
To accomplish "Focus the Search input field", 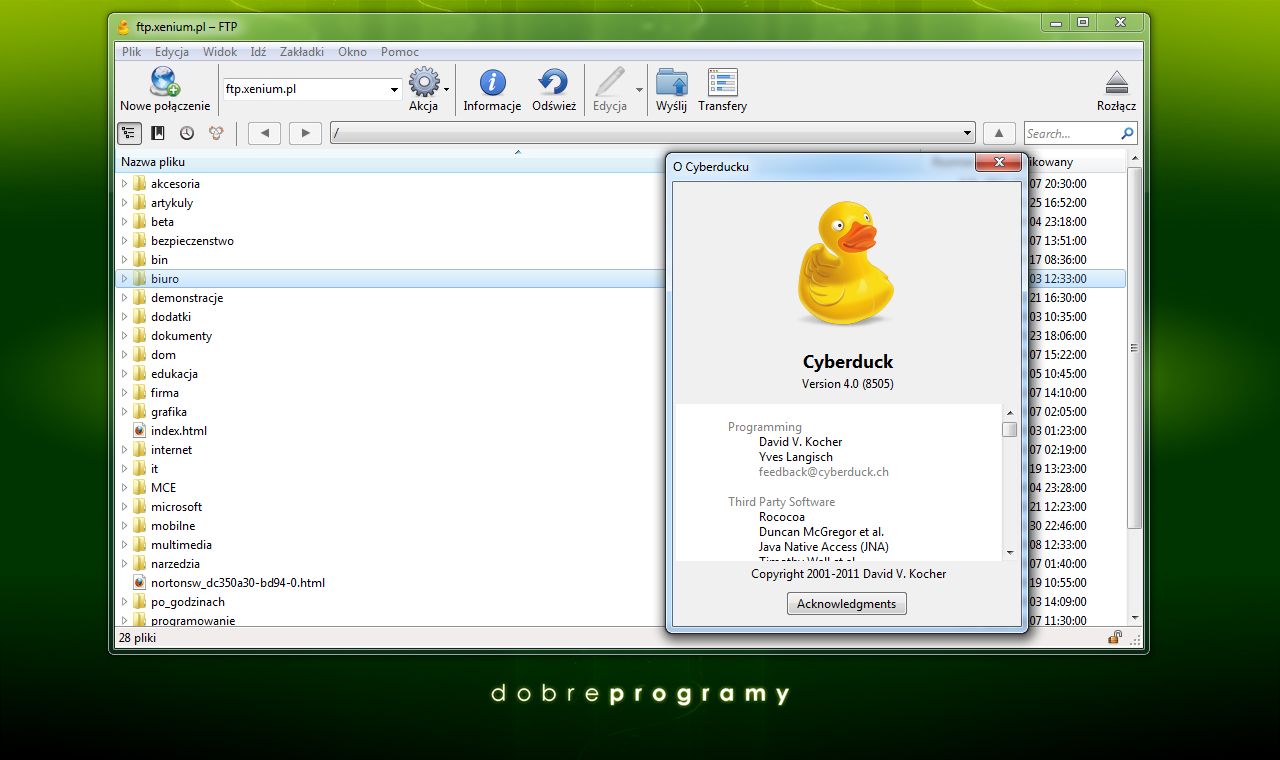I will coord(1072,133).
